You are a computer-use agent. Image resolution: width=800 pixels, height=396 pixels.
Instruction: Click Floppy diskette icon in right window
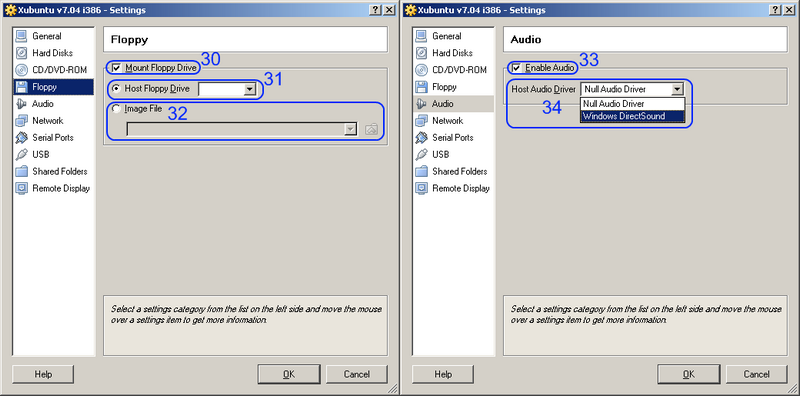pos(421,87)
